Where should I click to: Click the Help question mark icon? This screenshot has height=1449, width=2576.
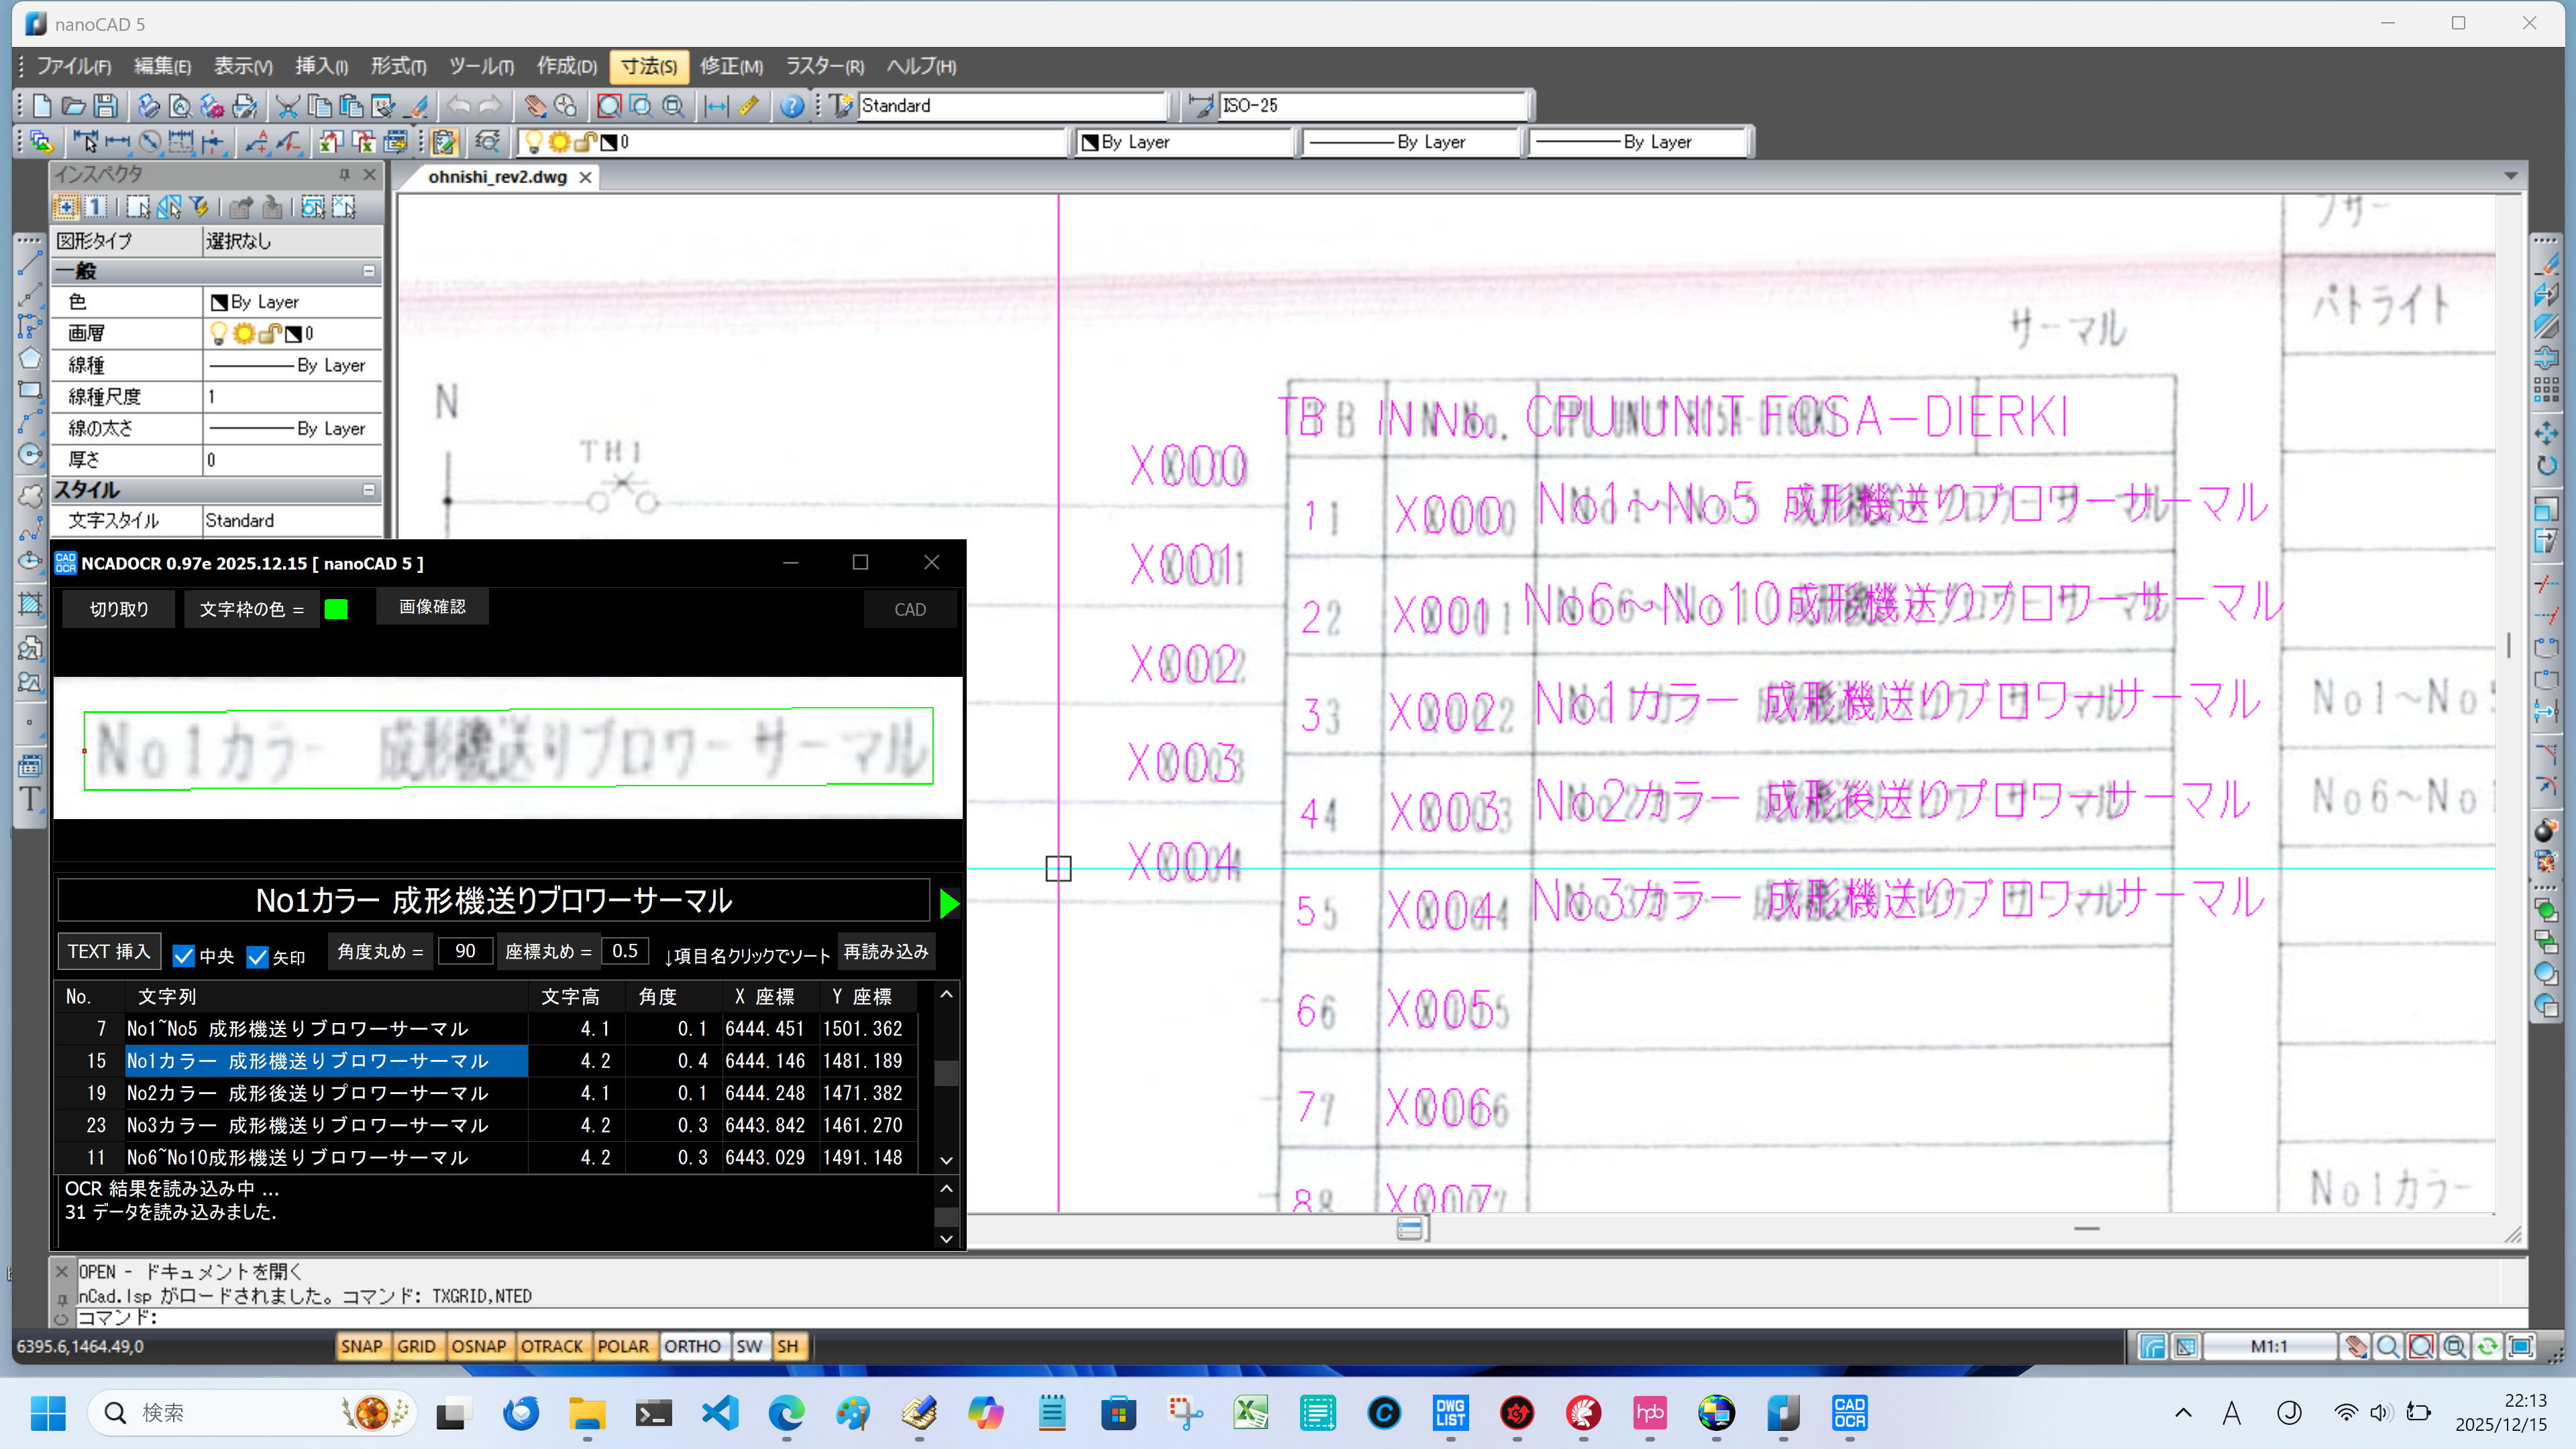point(791,106)
